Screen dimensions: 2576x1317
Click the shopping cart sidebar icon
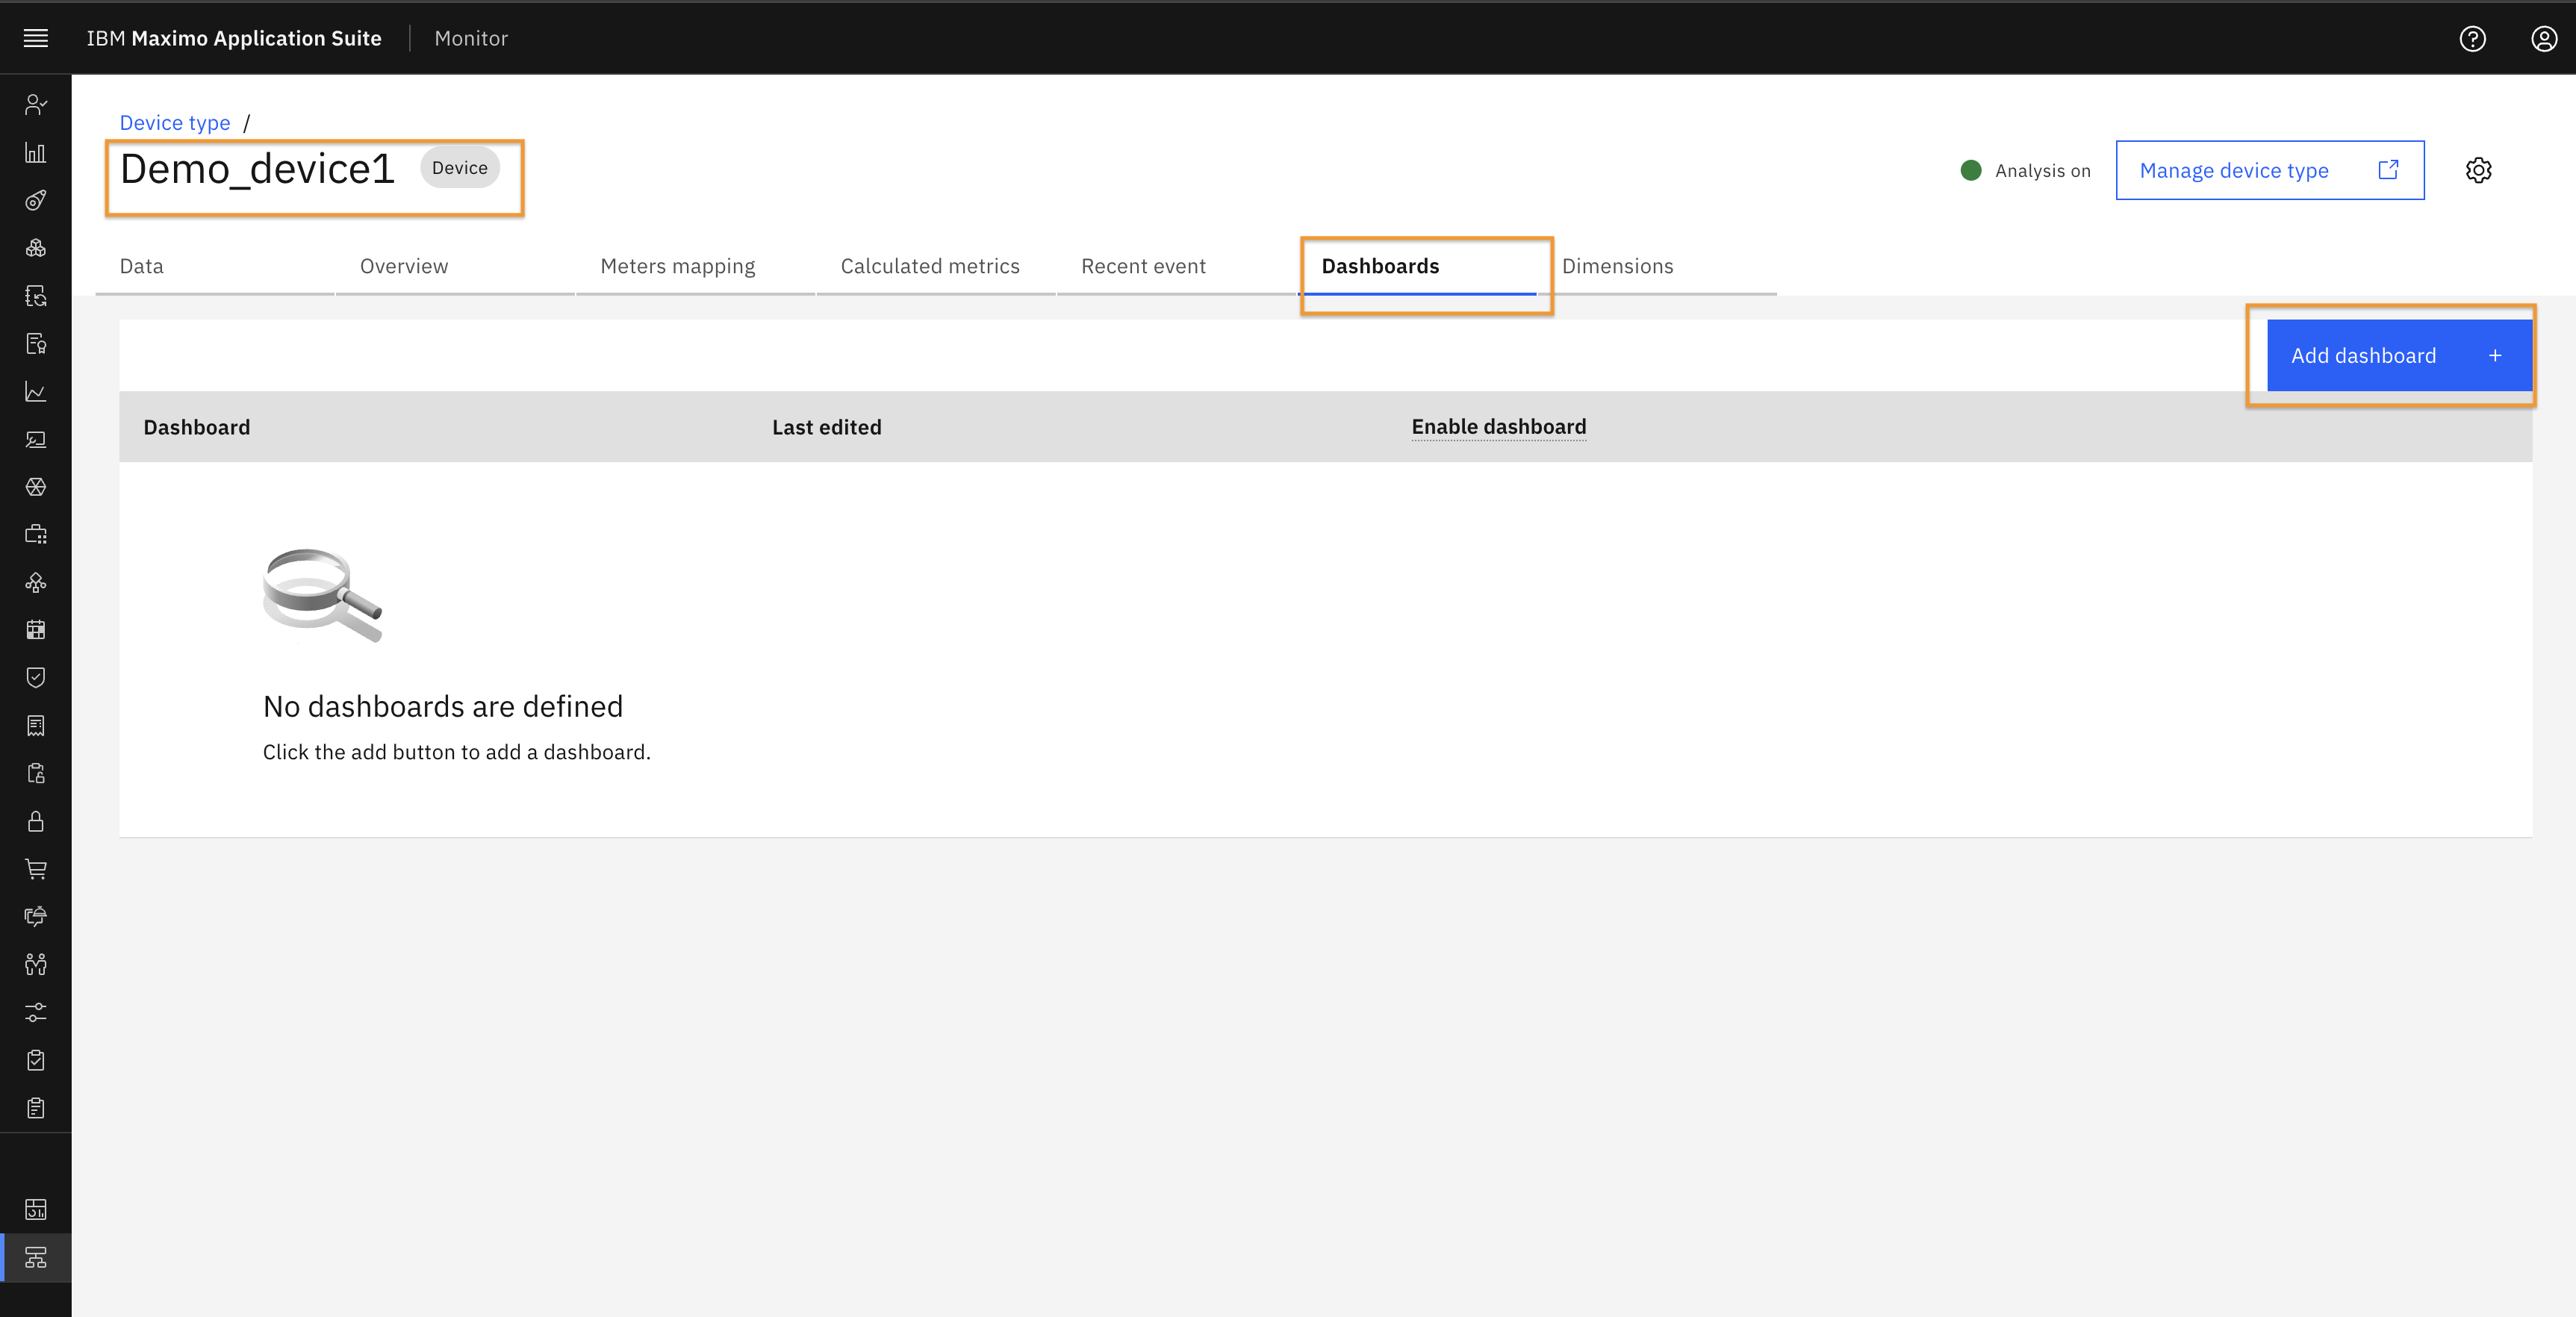click(x=36, y=869)
